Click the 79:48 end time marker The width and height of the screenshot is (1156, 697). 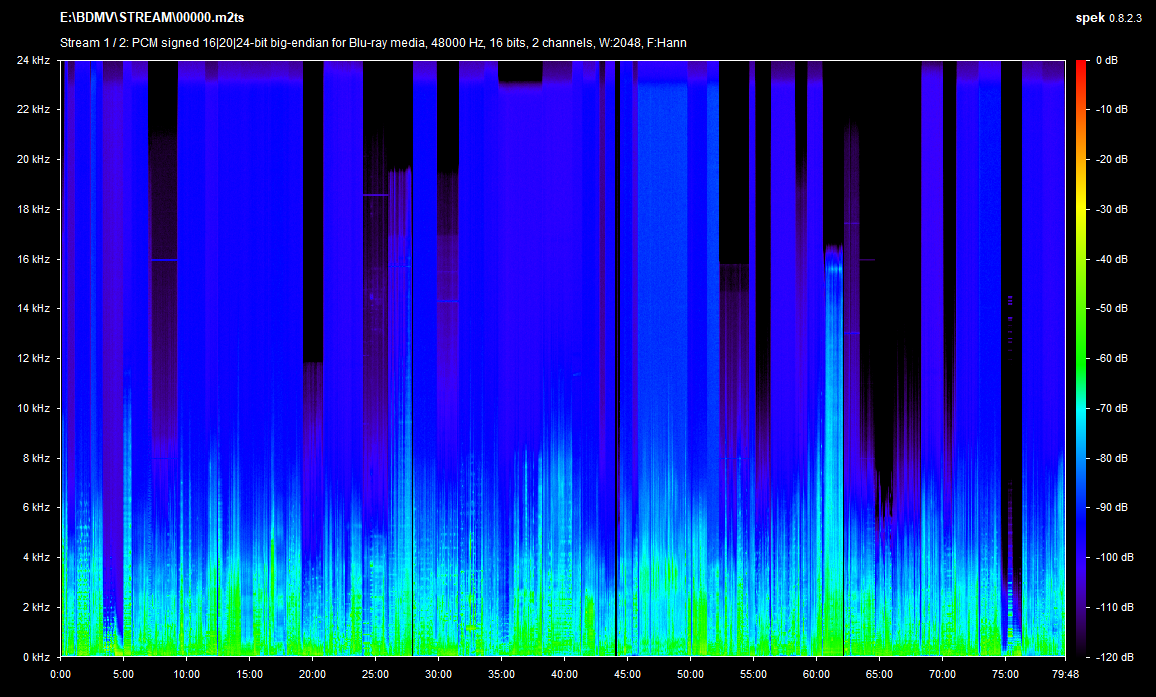pyautogui.click(x=1065, y=673)
